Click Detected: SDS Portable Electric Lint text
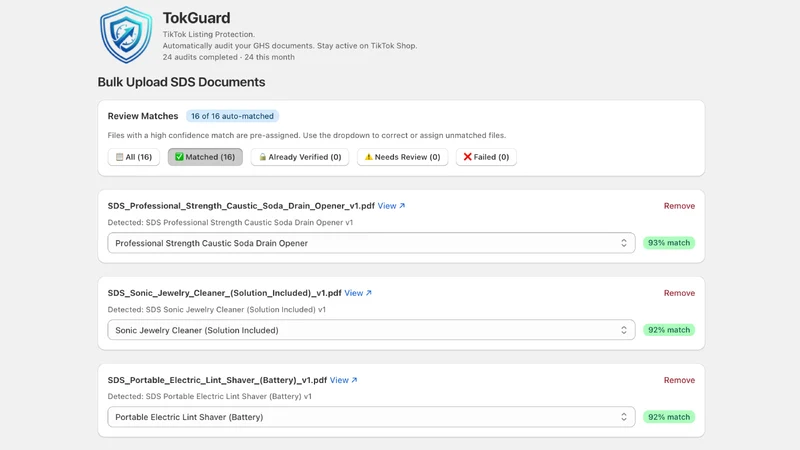The height and width of the screenshot is (450, 800). tap(209, 396)
